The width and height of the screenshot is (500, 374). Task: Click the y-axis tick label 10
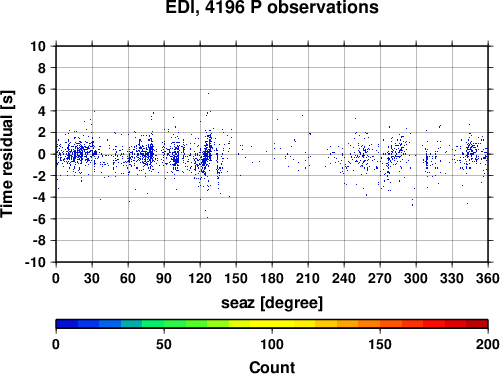(38, 46)
